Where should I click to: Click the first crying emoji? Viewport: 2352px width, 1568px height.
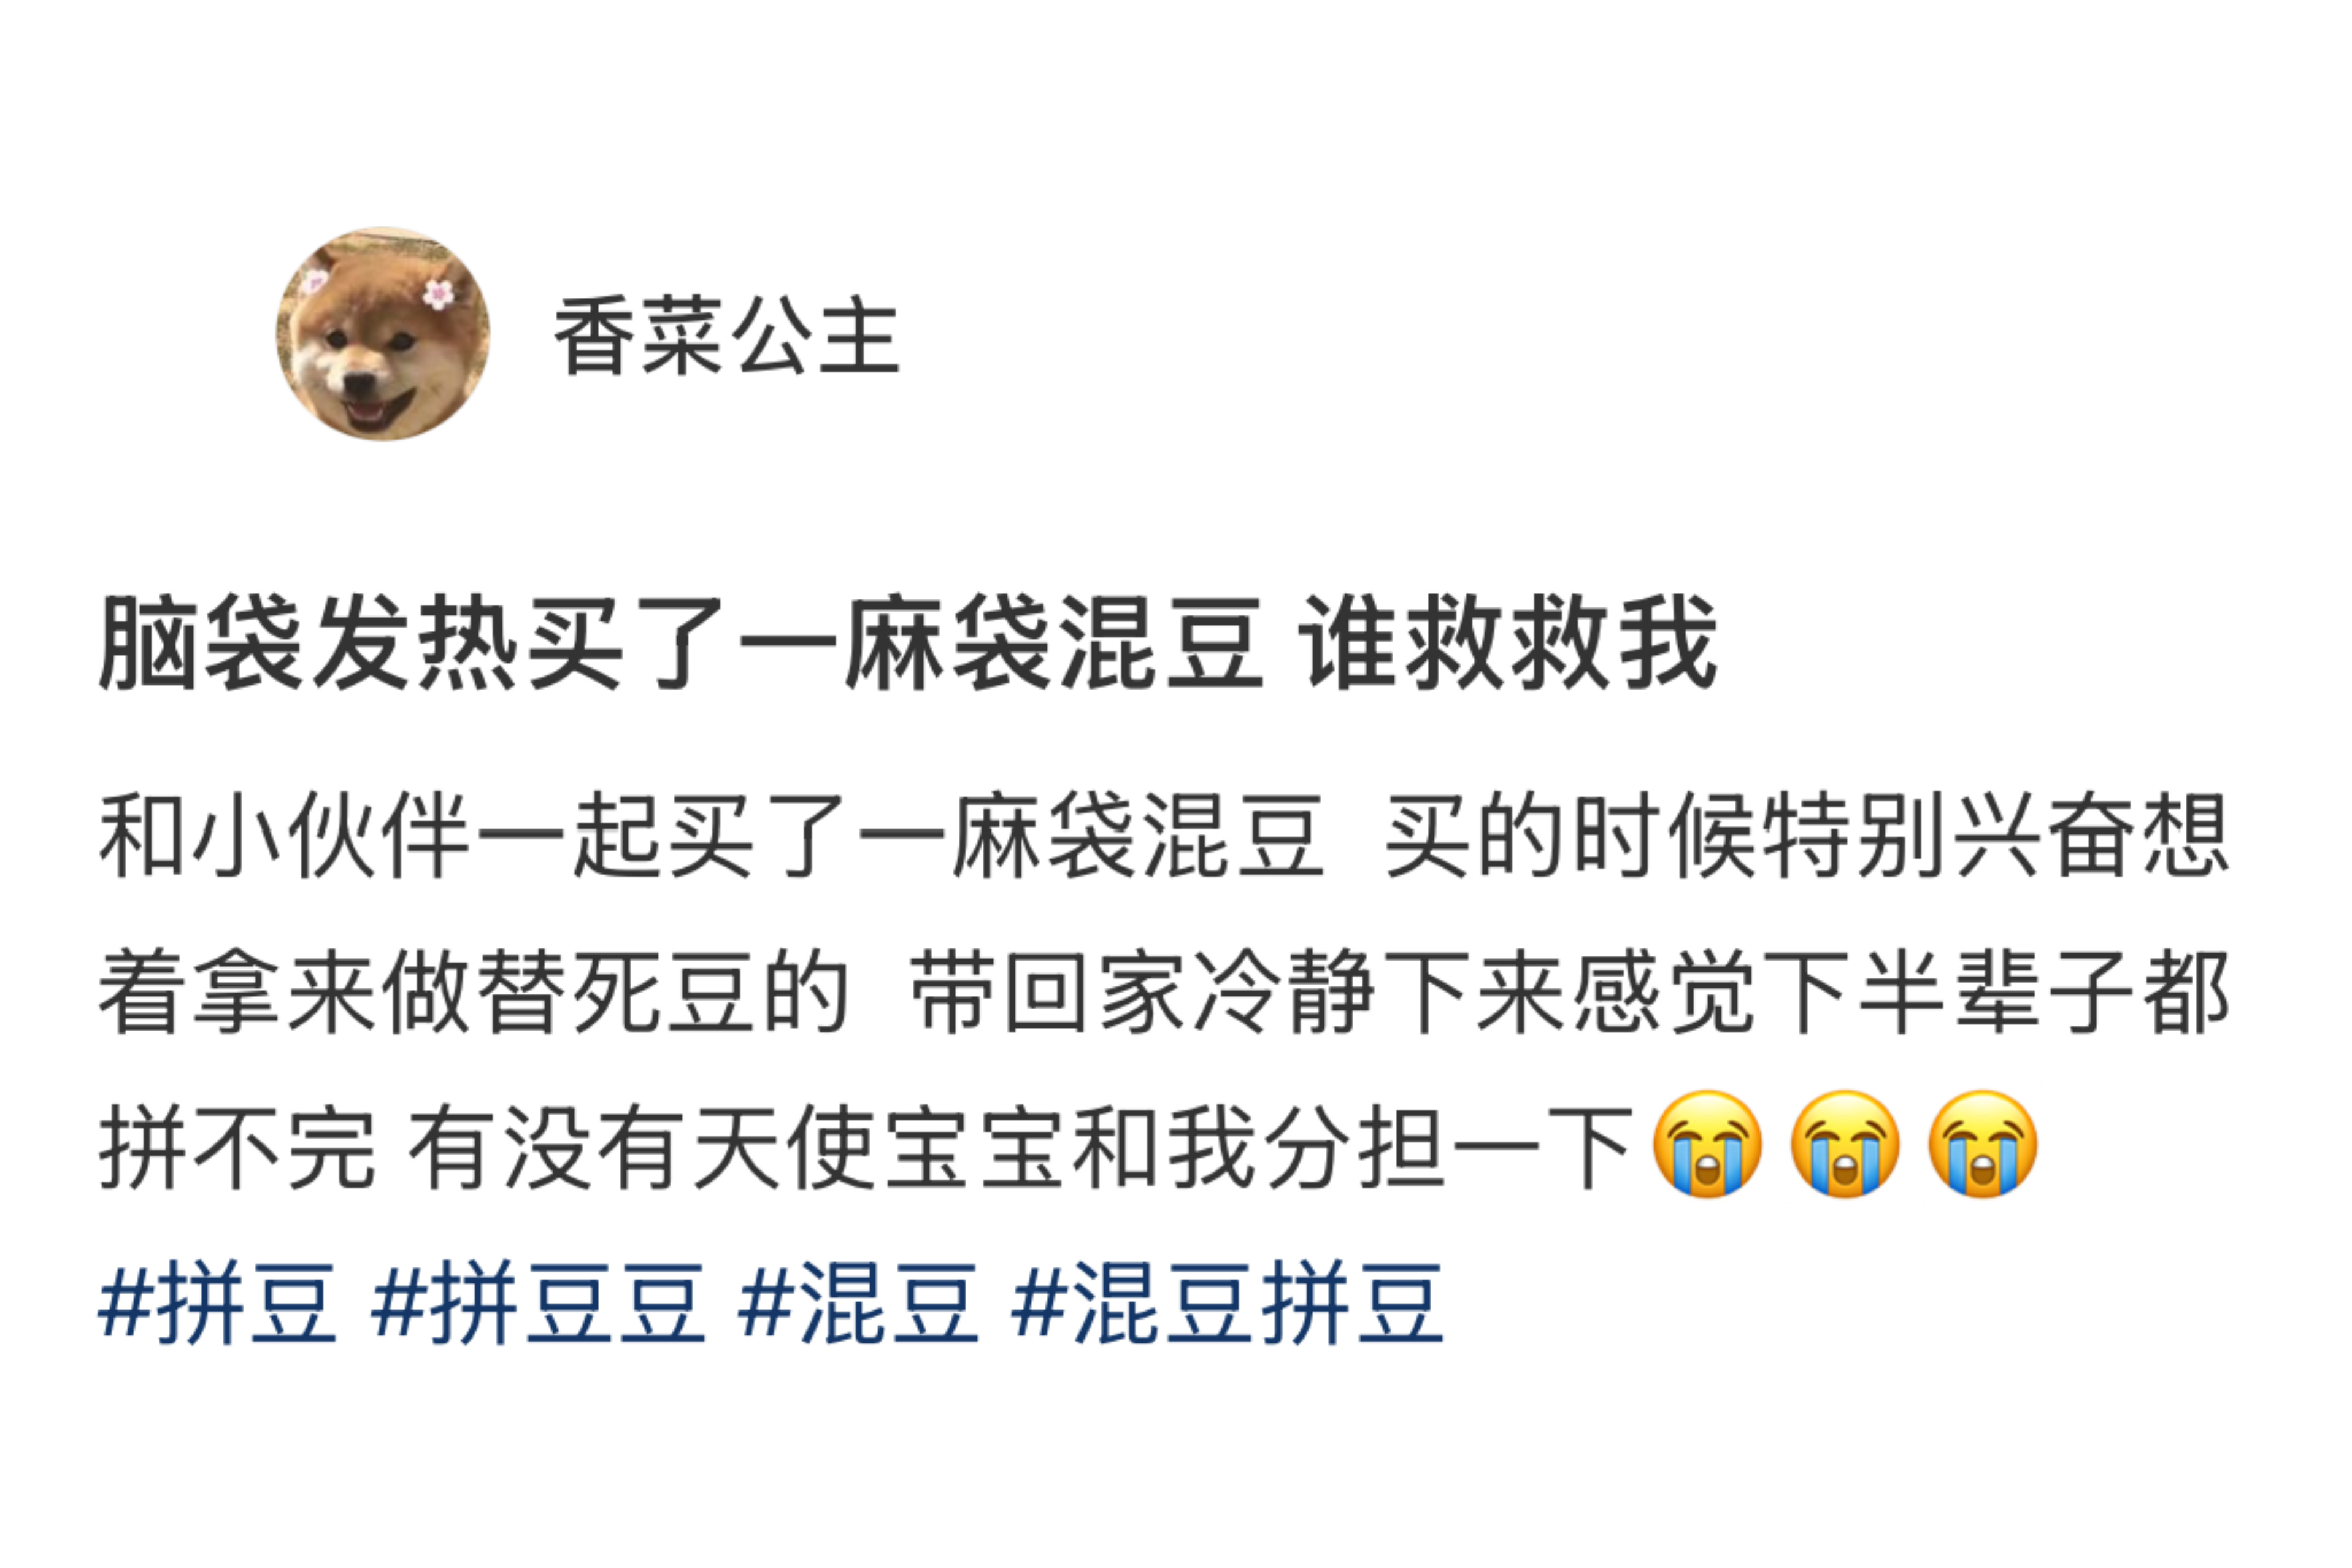(1708, 1144)
